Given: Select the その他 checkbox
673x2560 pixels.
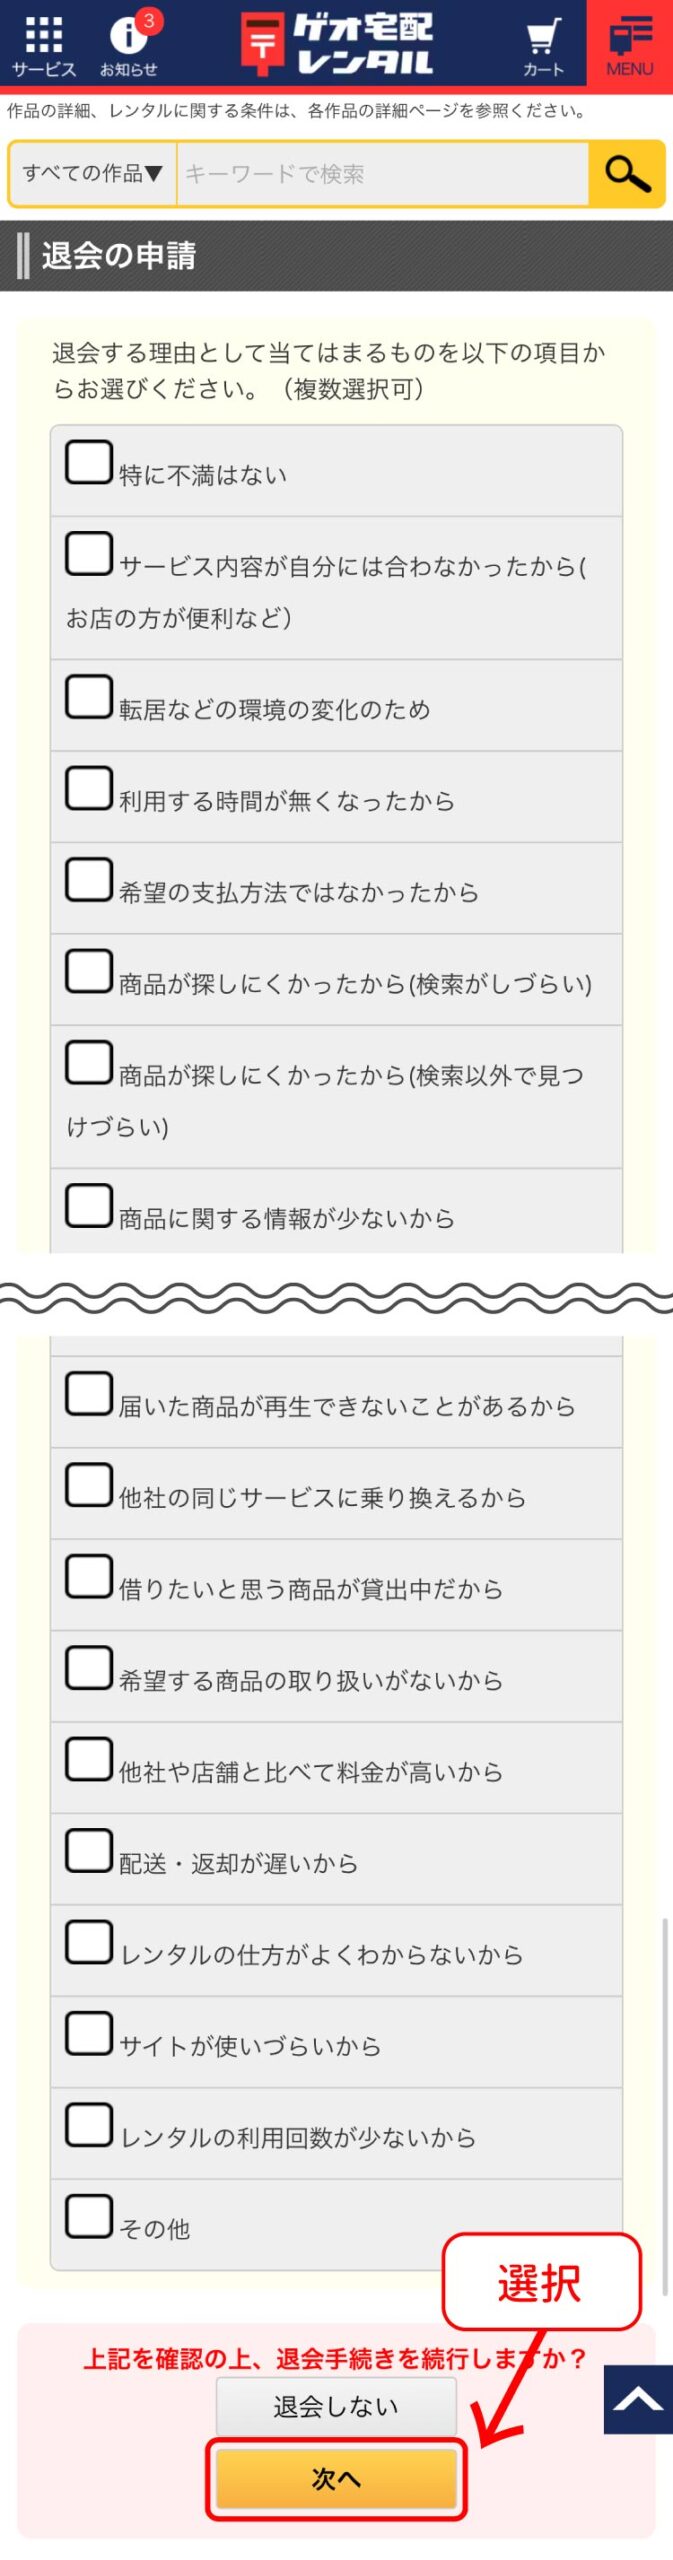Looking at the screenshot, I should [x=89, y=2216].
